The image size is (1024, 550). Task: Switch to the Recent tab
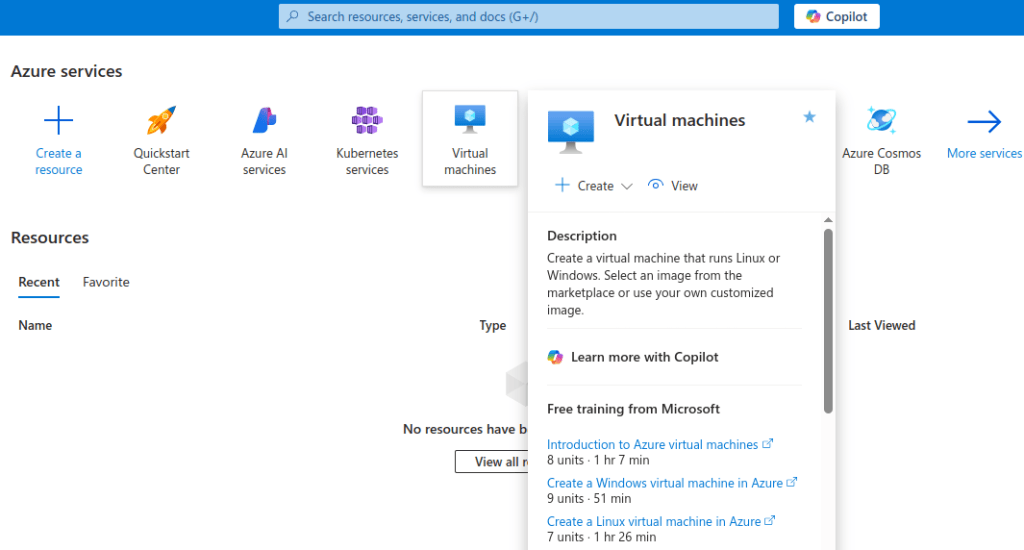[39, 282]
